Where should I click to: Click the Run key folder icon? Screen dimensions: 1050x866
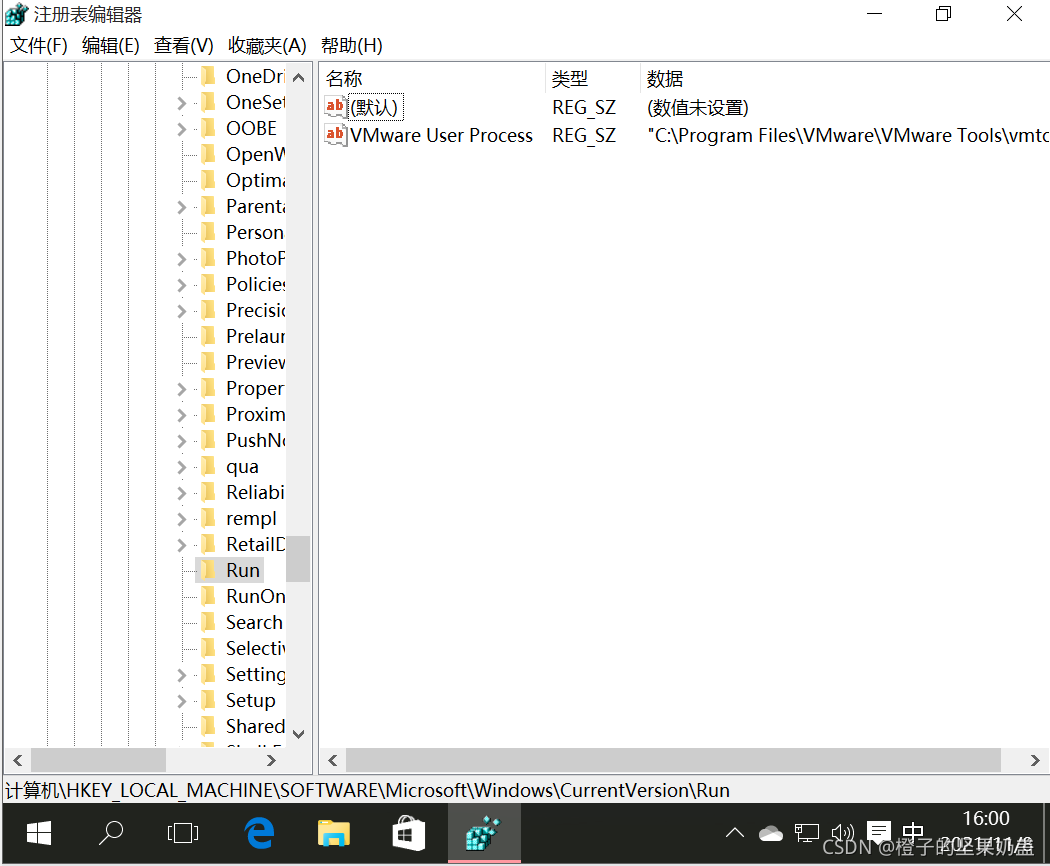pyautogui.click(x=208, y=570)
